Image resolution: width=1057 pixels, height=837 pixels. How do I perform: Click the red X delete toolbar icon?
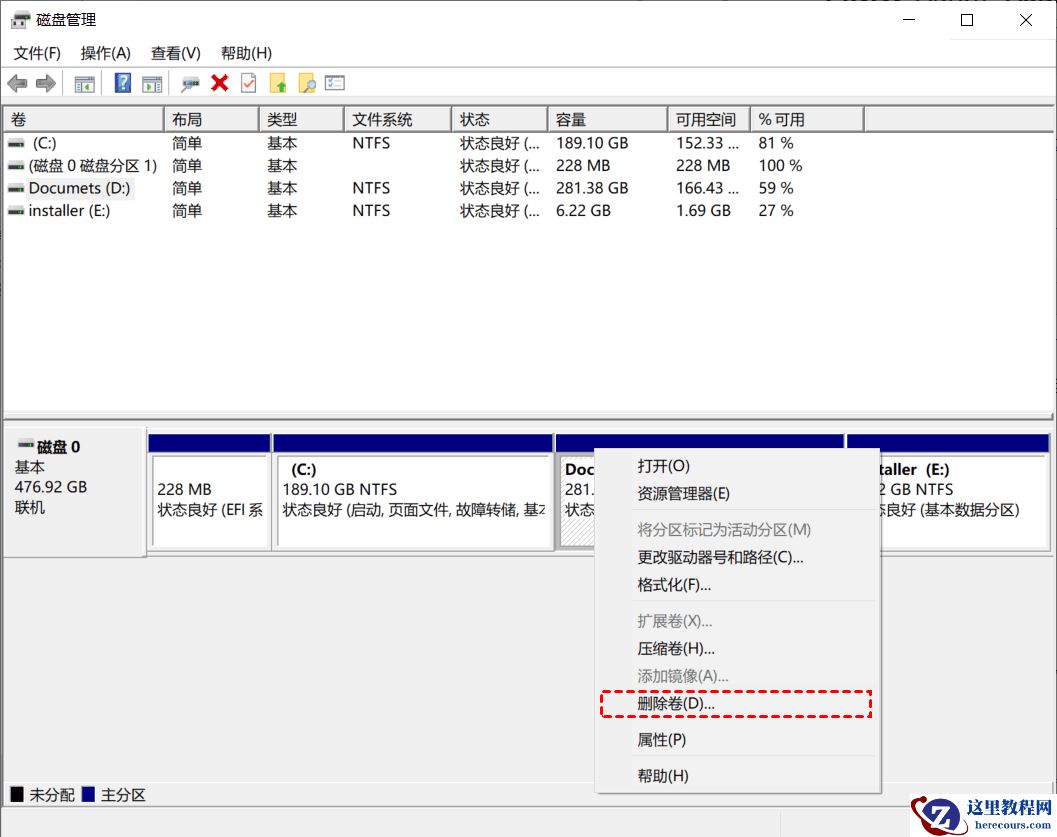pos(220,83)
